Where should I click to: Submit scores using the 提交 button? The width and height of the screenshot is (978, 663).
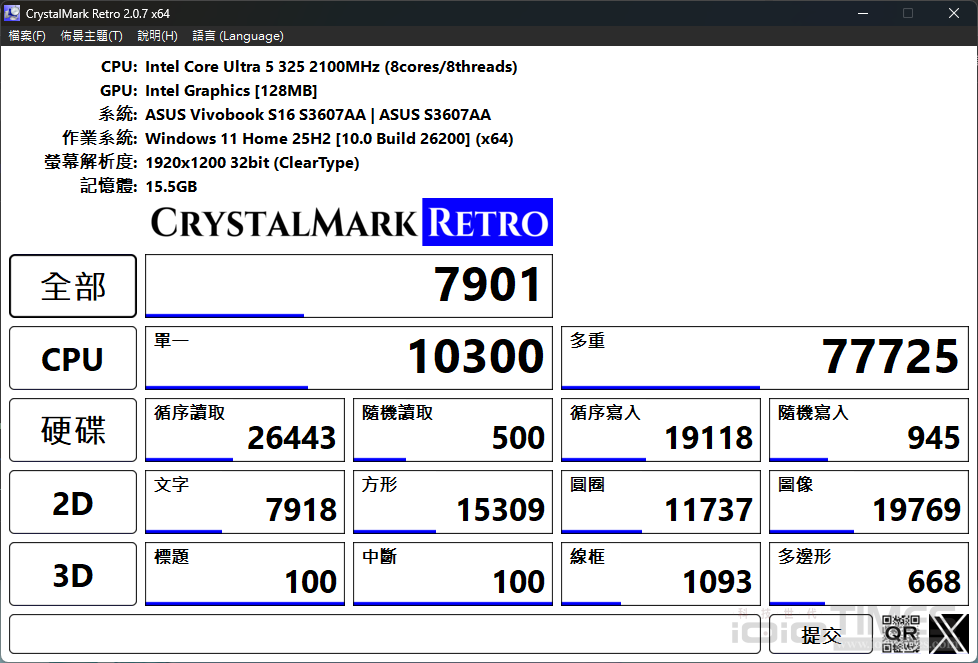pyautogui.click(x=821, y=634)
